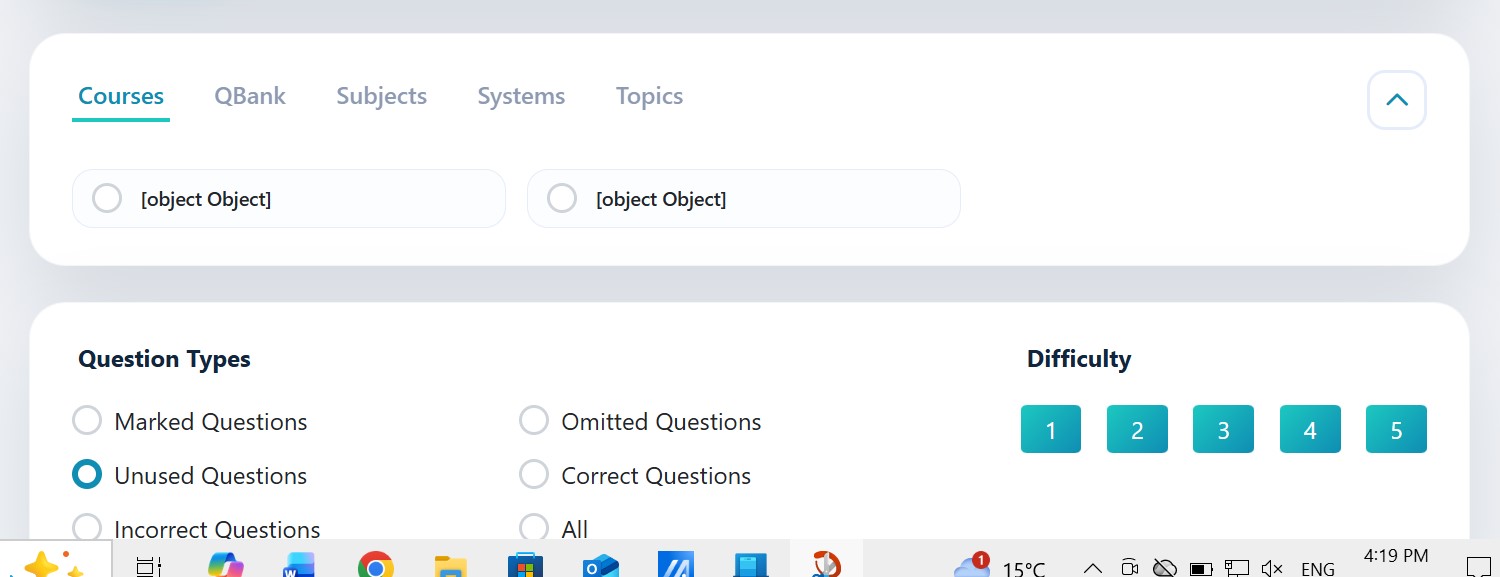Open Outlook from the taskbar
The image size is (1500, 577).
click(600, 566)
